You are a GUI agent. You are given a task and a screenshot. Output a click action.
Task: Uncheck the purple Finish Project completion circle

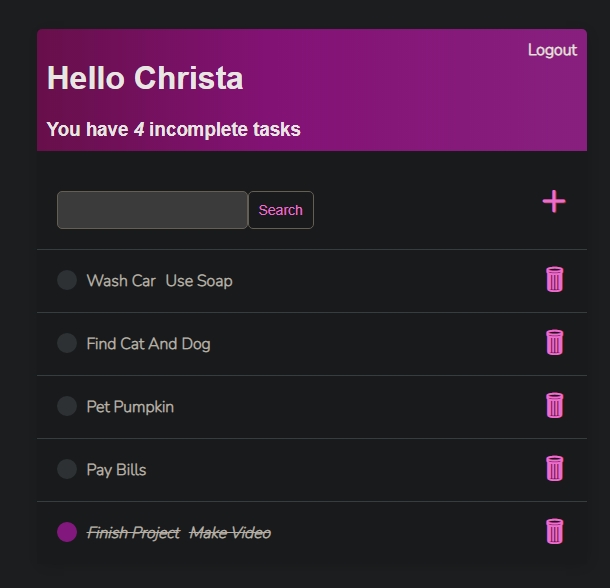point(67,532)
